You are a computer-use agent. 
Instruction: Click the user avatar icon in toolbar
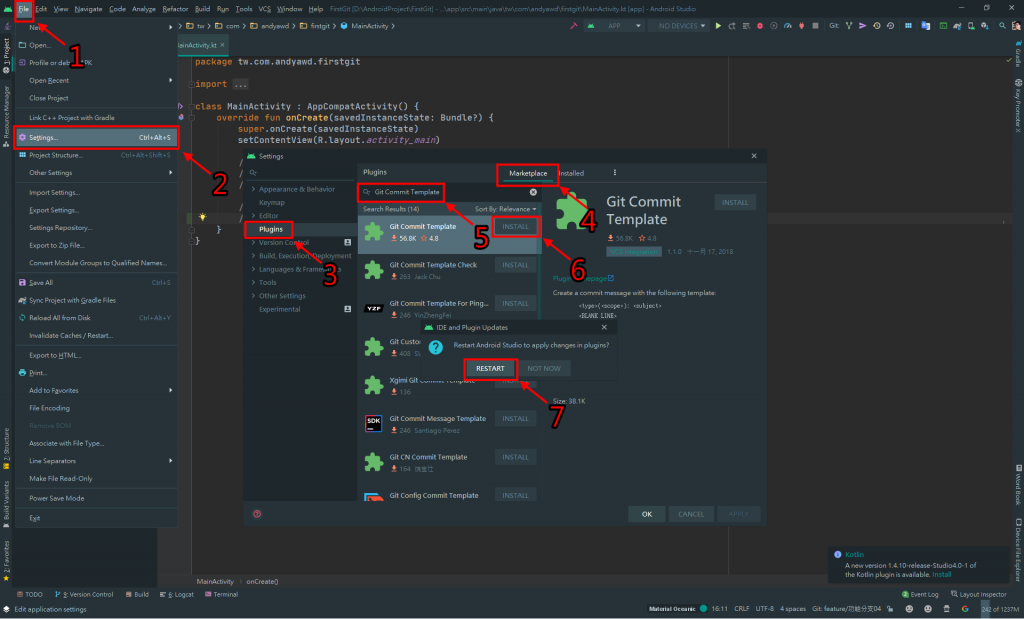pos(1017,26)
